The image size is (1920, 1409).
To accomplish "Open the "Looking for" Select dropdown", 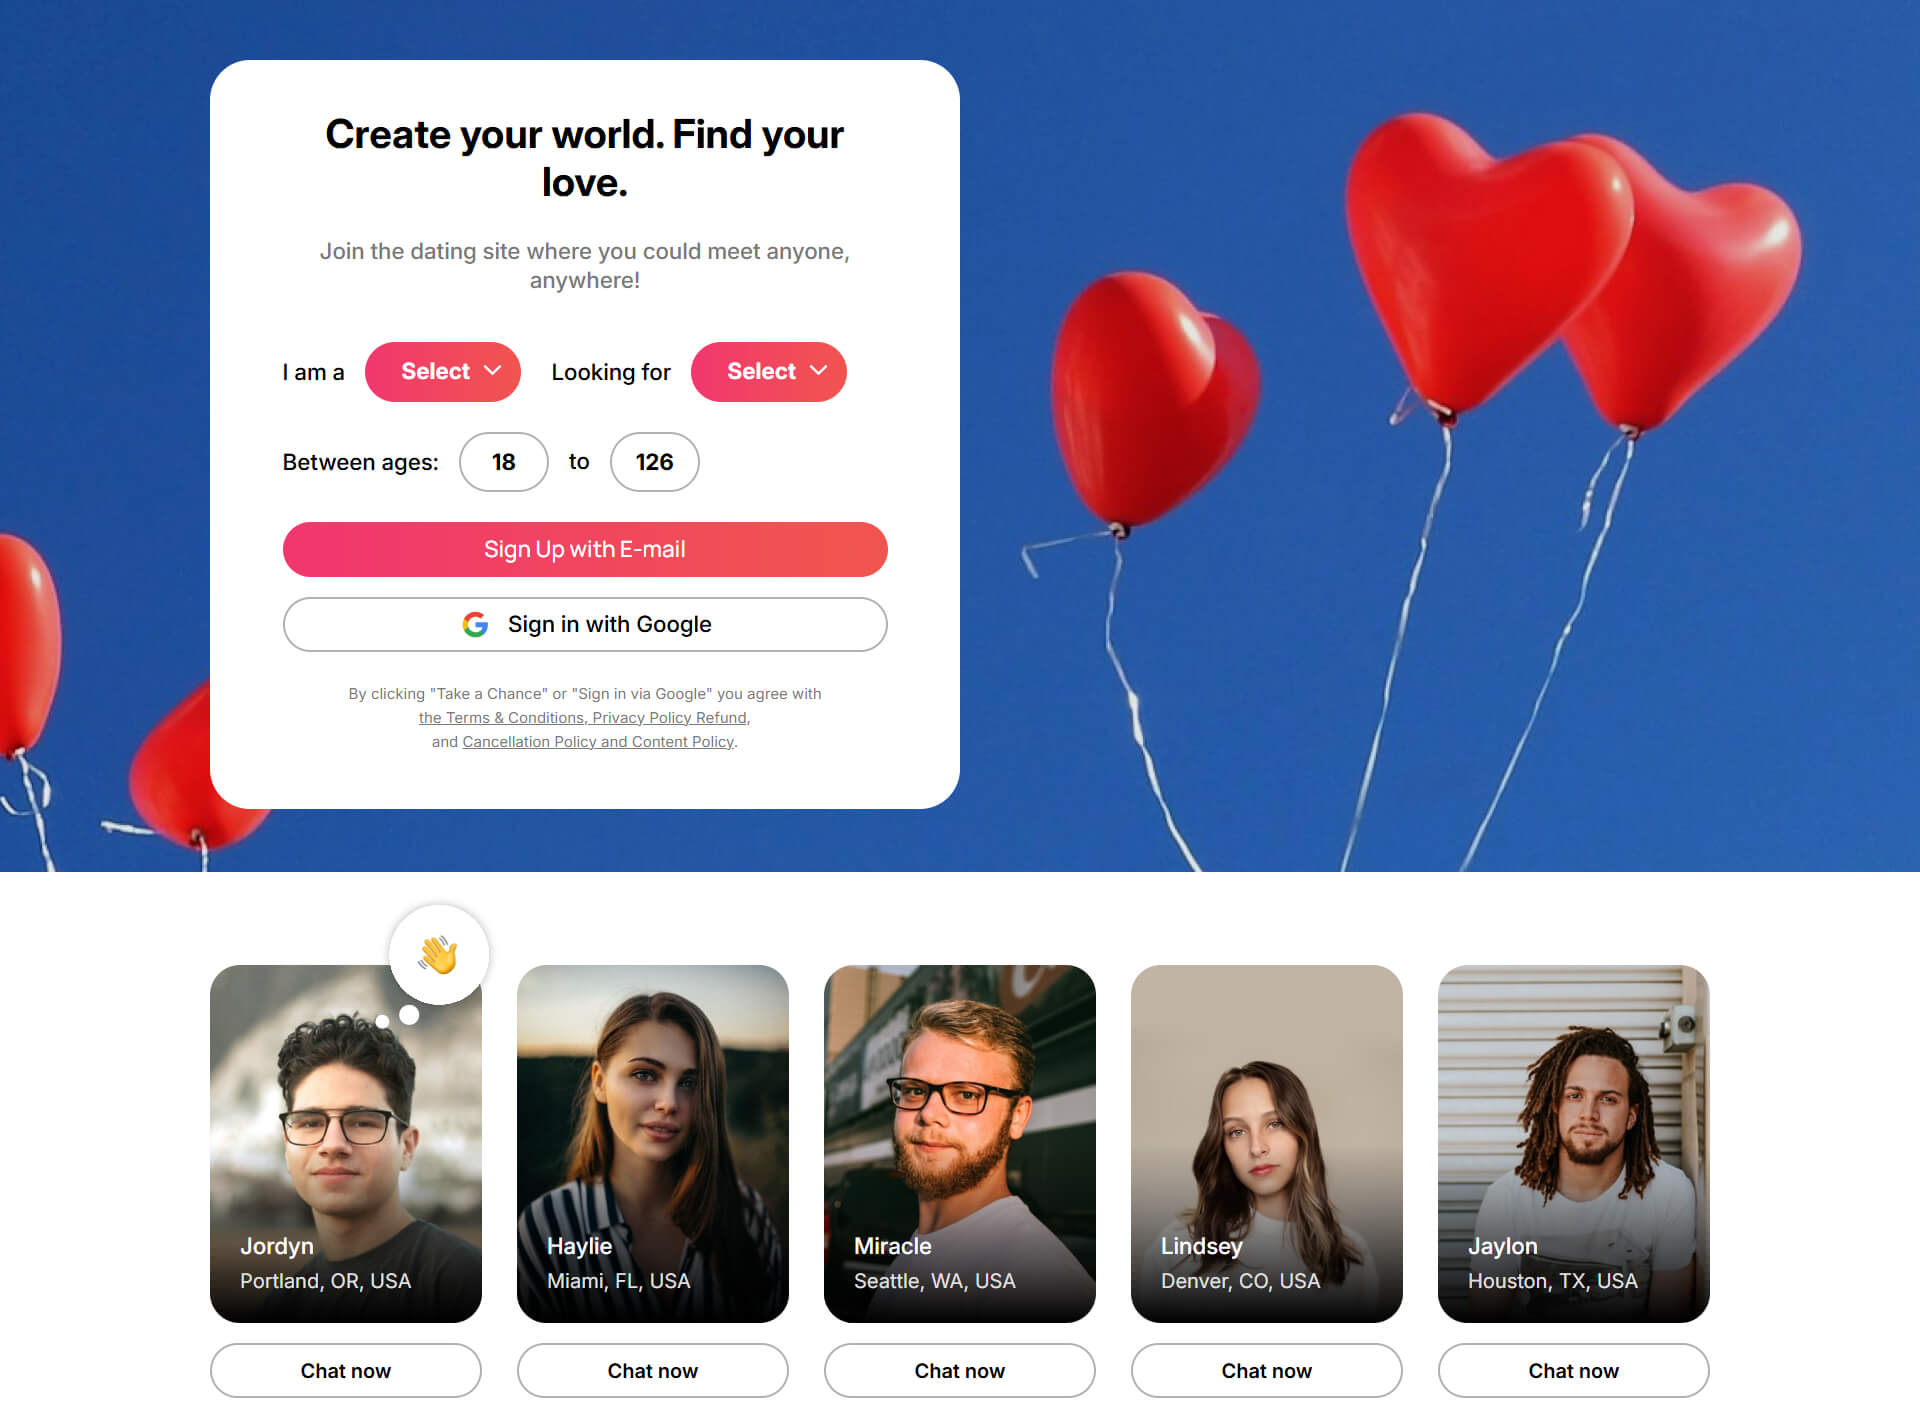I will click(768, 372).
